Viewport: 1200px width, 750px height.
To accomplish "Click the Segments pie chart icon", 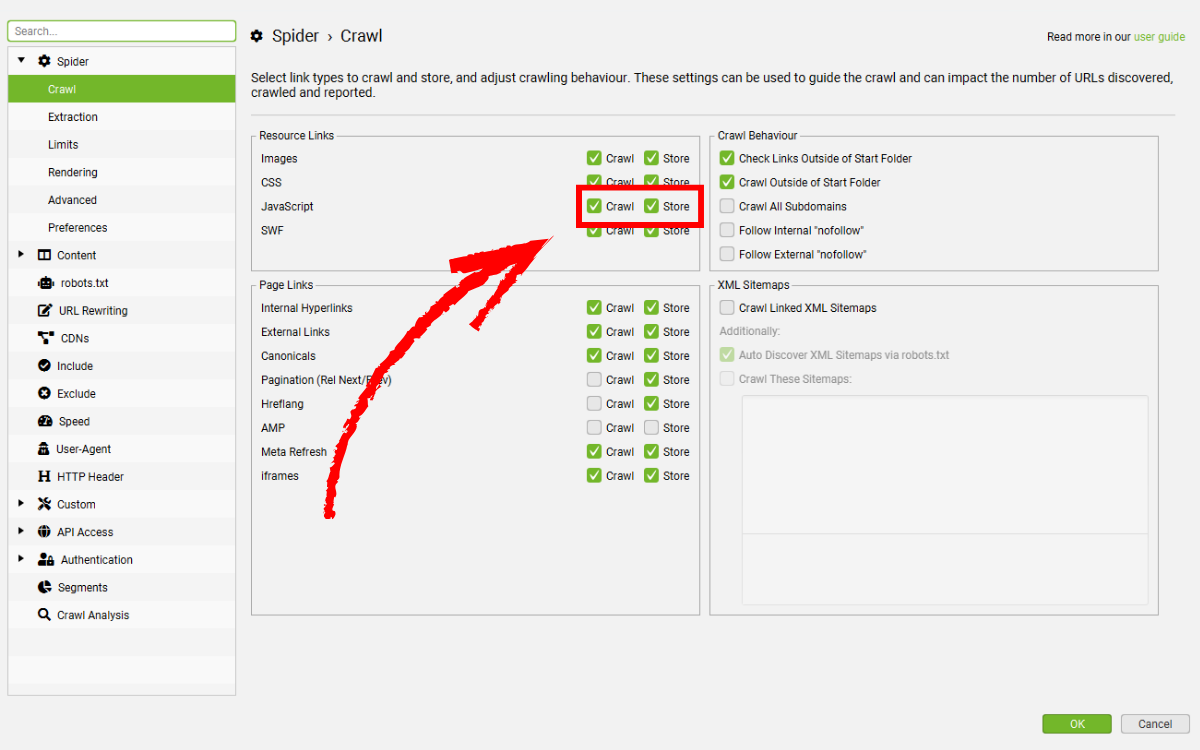I will click(x=45, y=587).
